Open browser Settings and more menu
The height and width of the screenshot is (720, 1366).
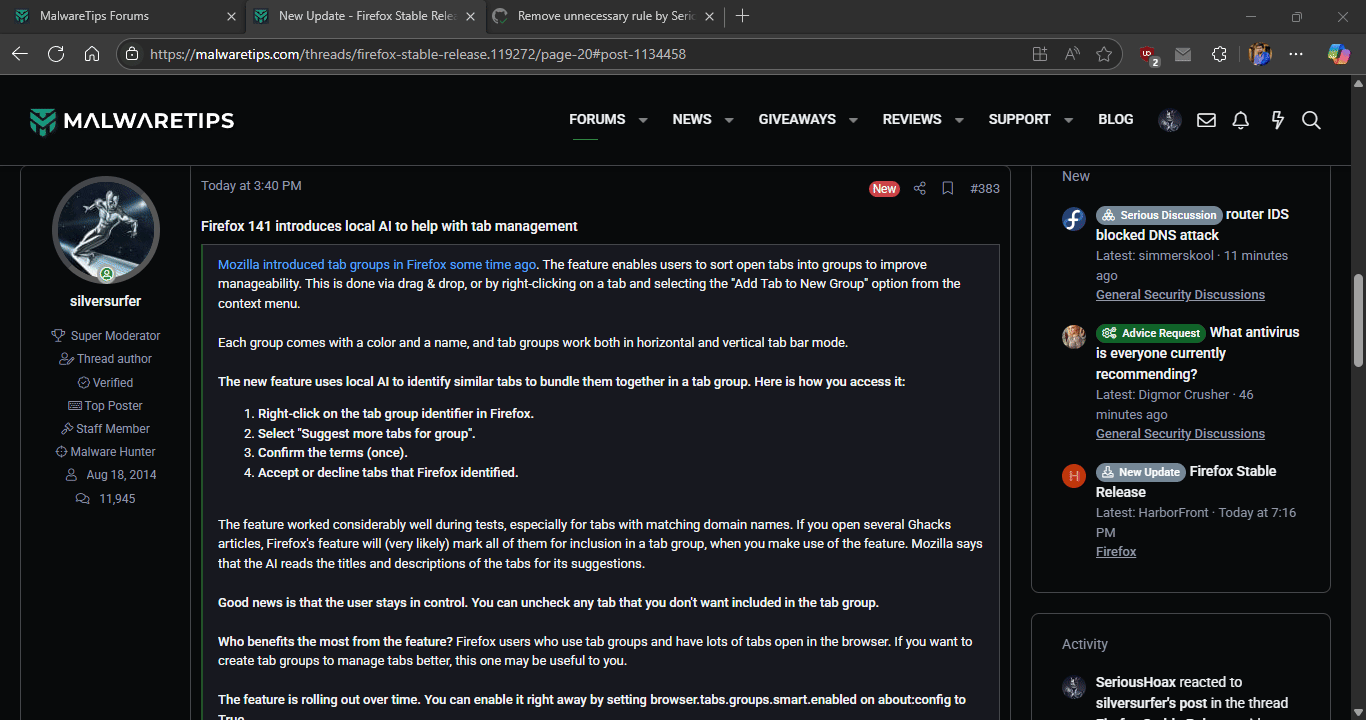(x=1296, y=54)
